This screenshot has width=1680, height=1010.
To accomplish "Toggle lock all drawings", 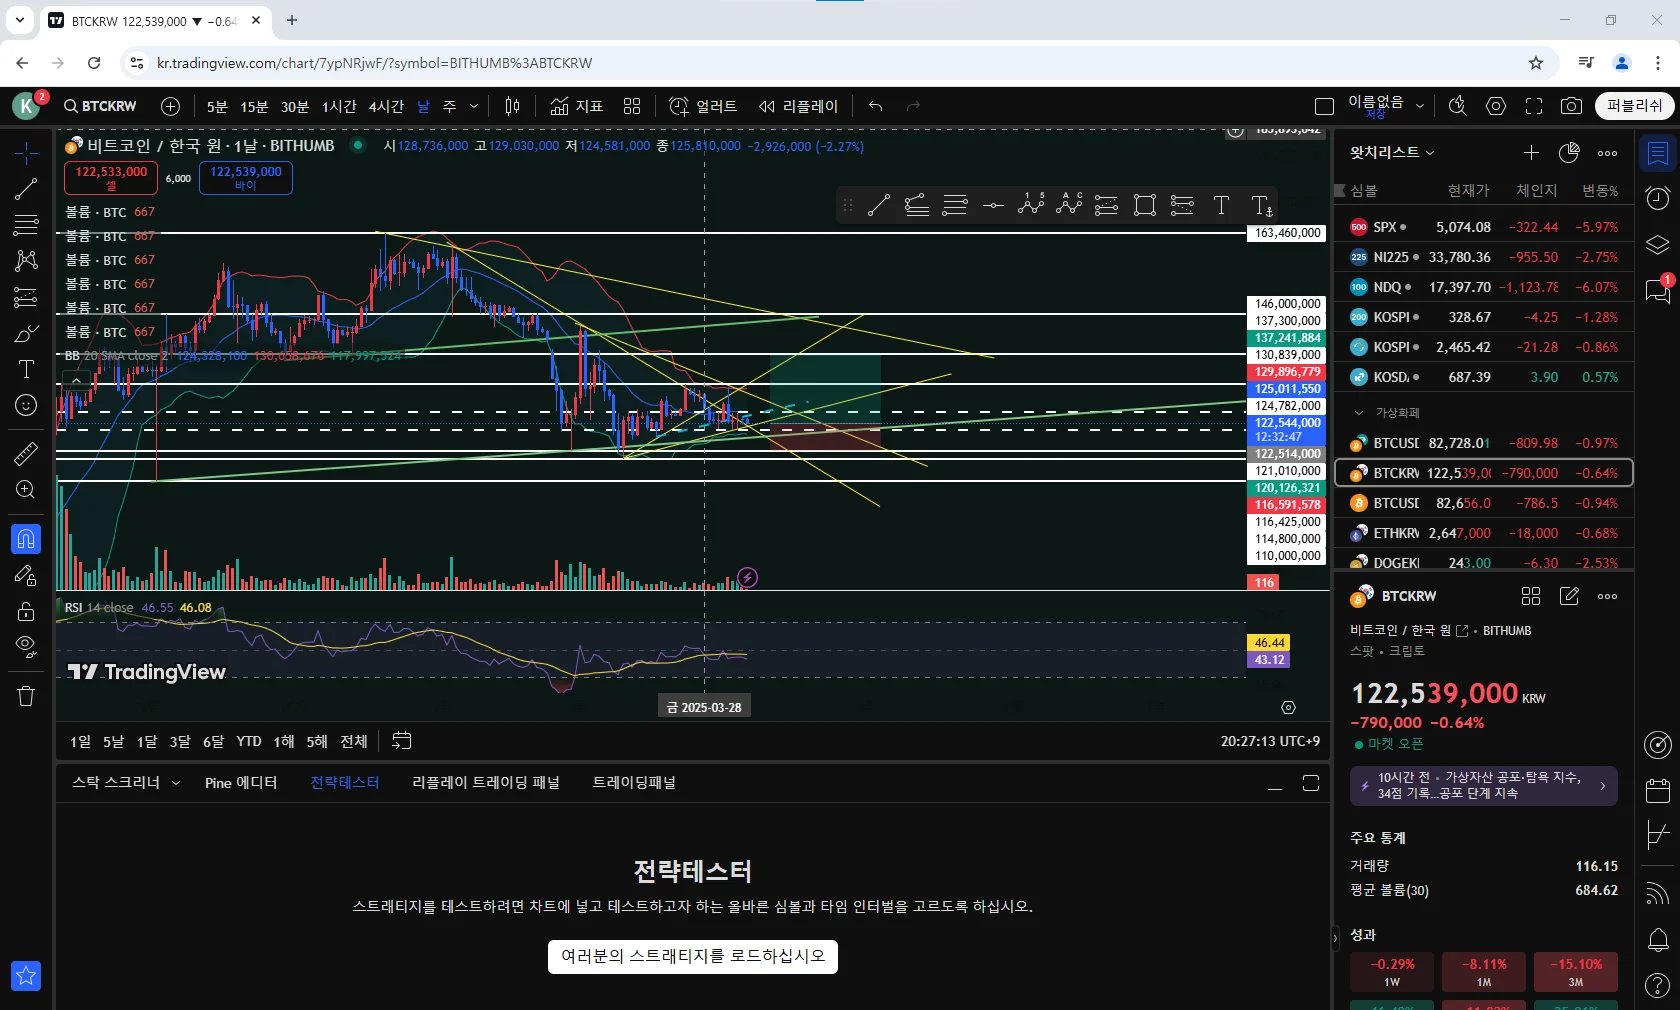I will coord(26,611).
